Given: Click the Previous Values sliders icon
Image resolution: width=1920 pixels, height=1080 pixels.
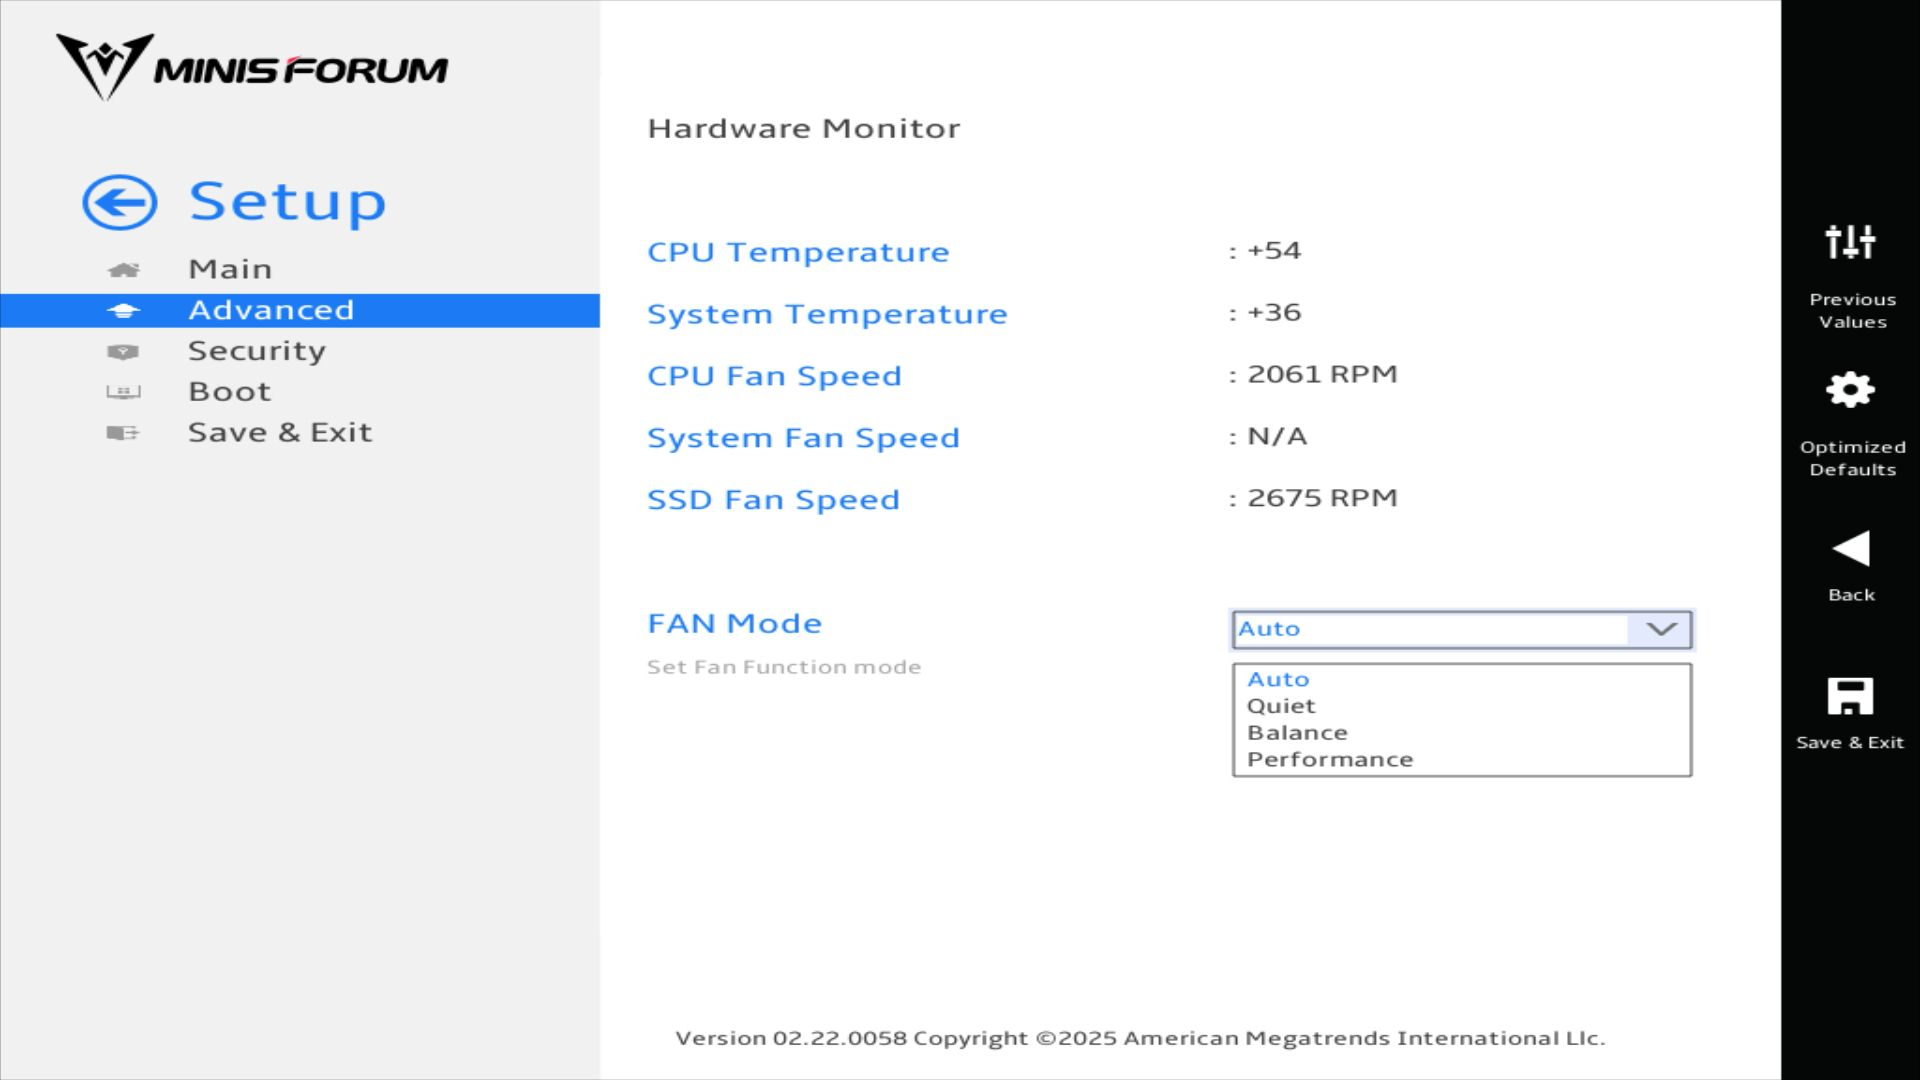Looking at the screenshot, I should [x=1850, y=242].
